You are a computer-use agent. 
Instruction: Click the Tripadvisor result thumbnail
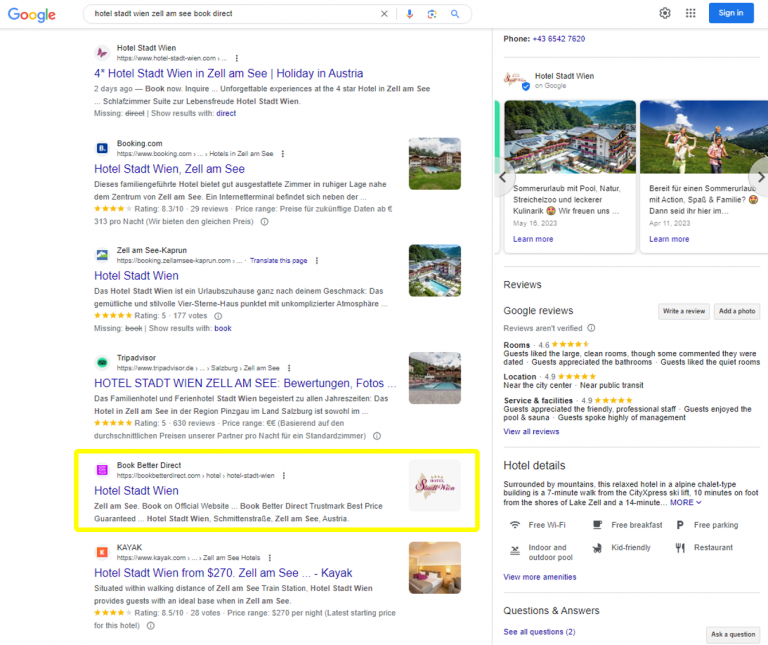(434, 378)
